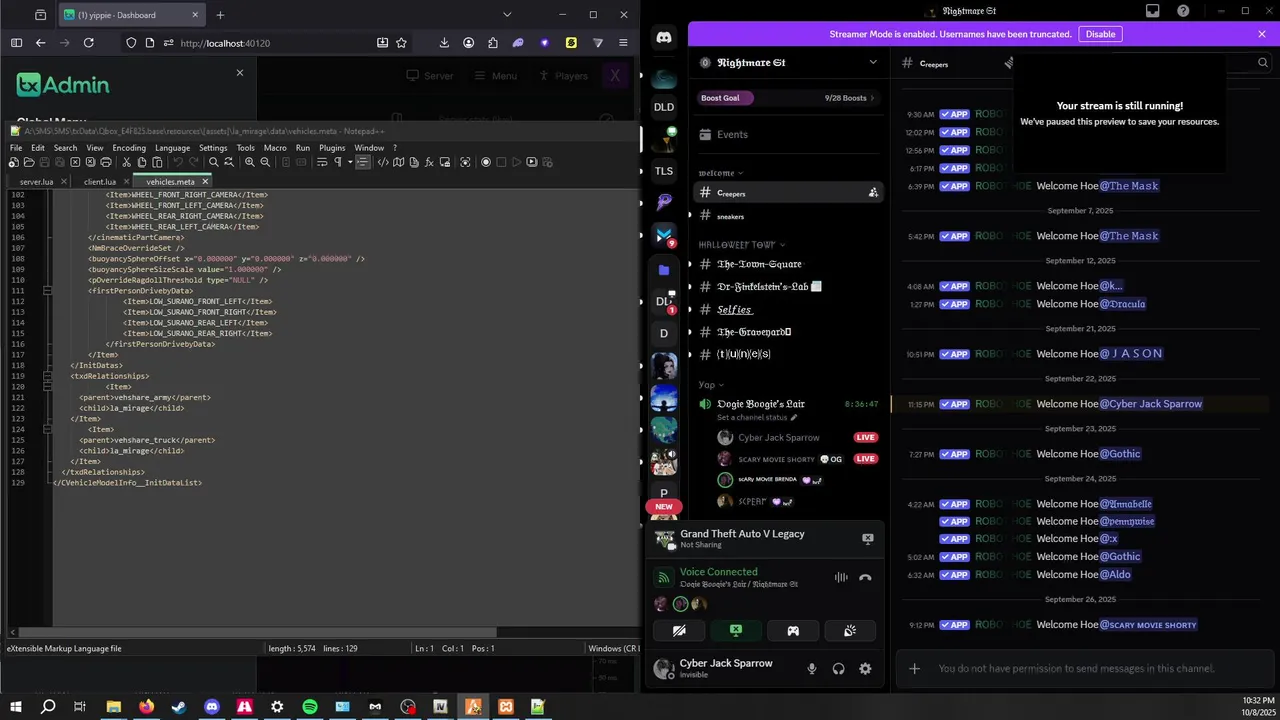The image size is (1280, 720).
Task: Click the Open file icon in Notepad++
Action: tap(28, 162)
